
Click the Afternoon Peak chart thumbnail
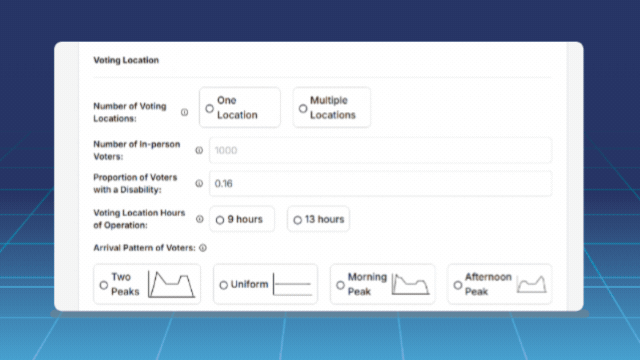pos(531,284)
